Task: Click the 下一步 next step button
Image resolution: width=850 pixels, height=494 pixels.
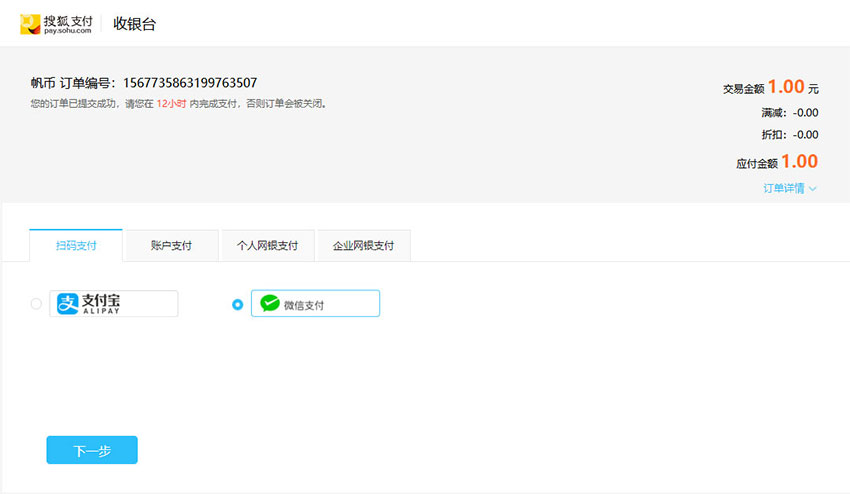Action: tap(92, 450)
